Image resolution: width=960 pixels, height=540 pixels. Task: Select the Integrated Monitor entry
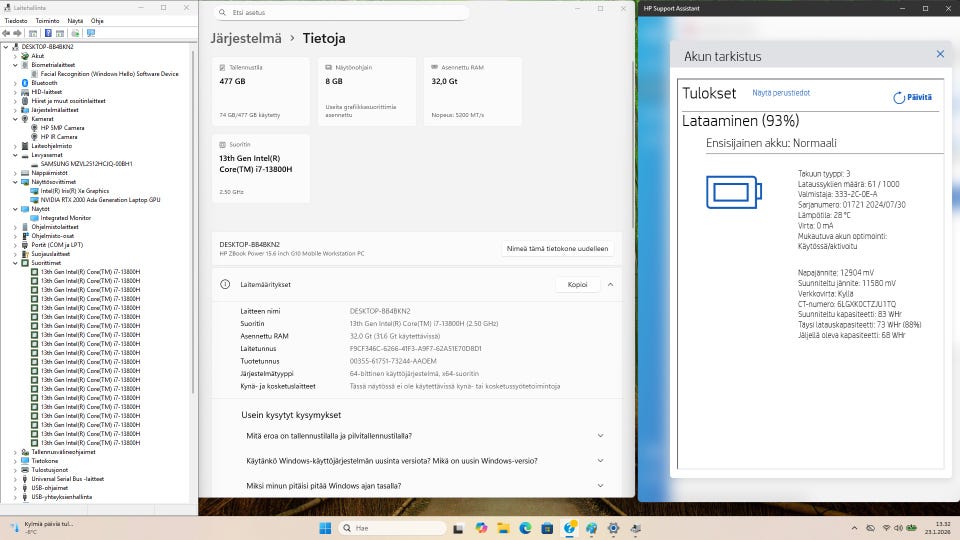coord(65,218)
